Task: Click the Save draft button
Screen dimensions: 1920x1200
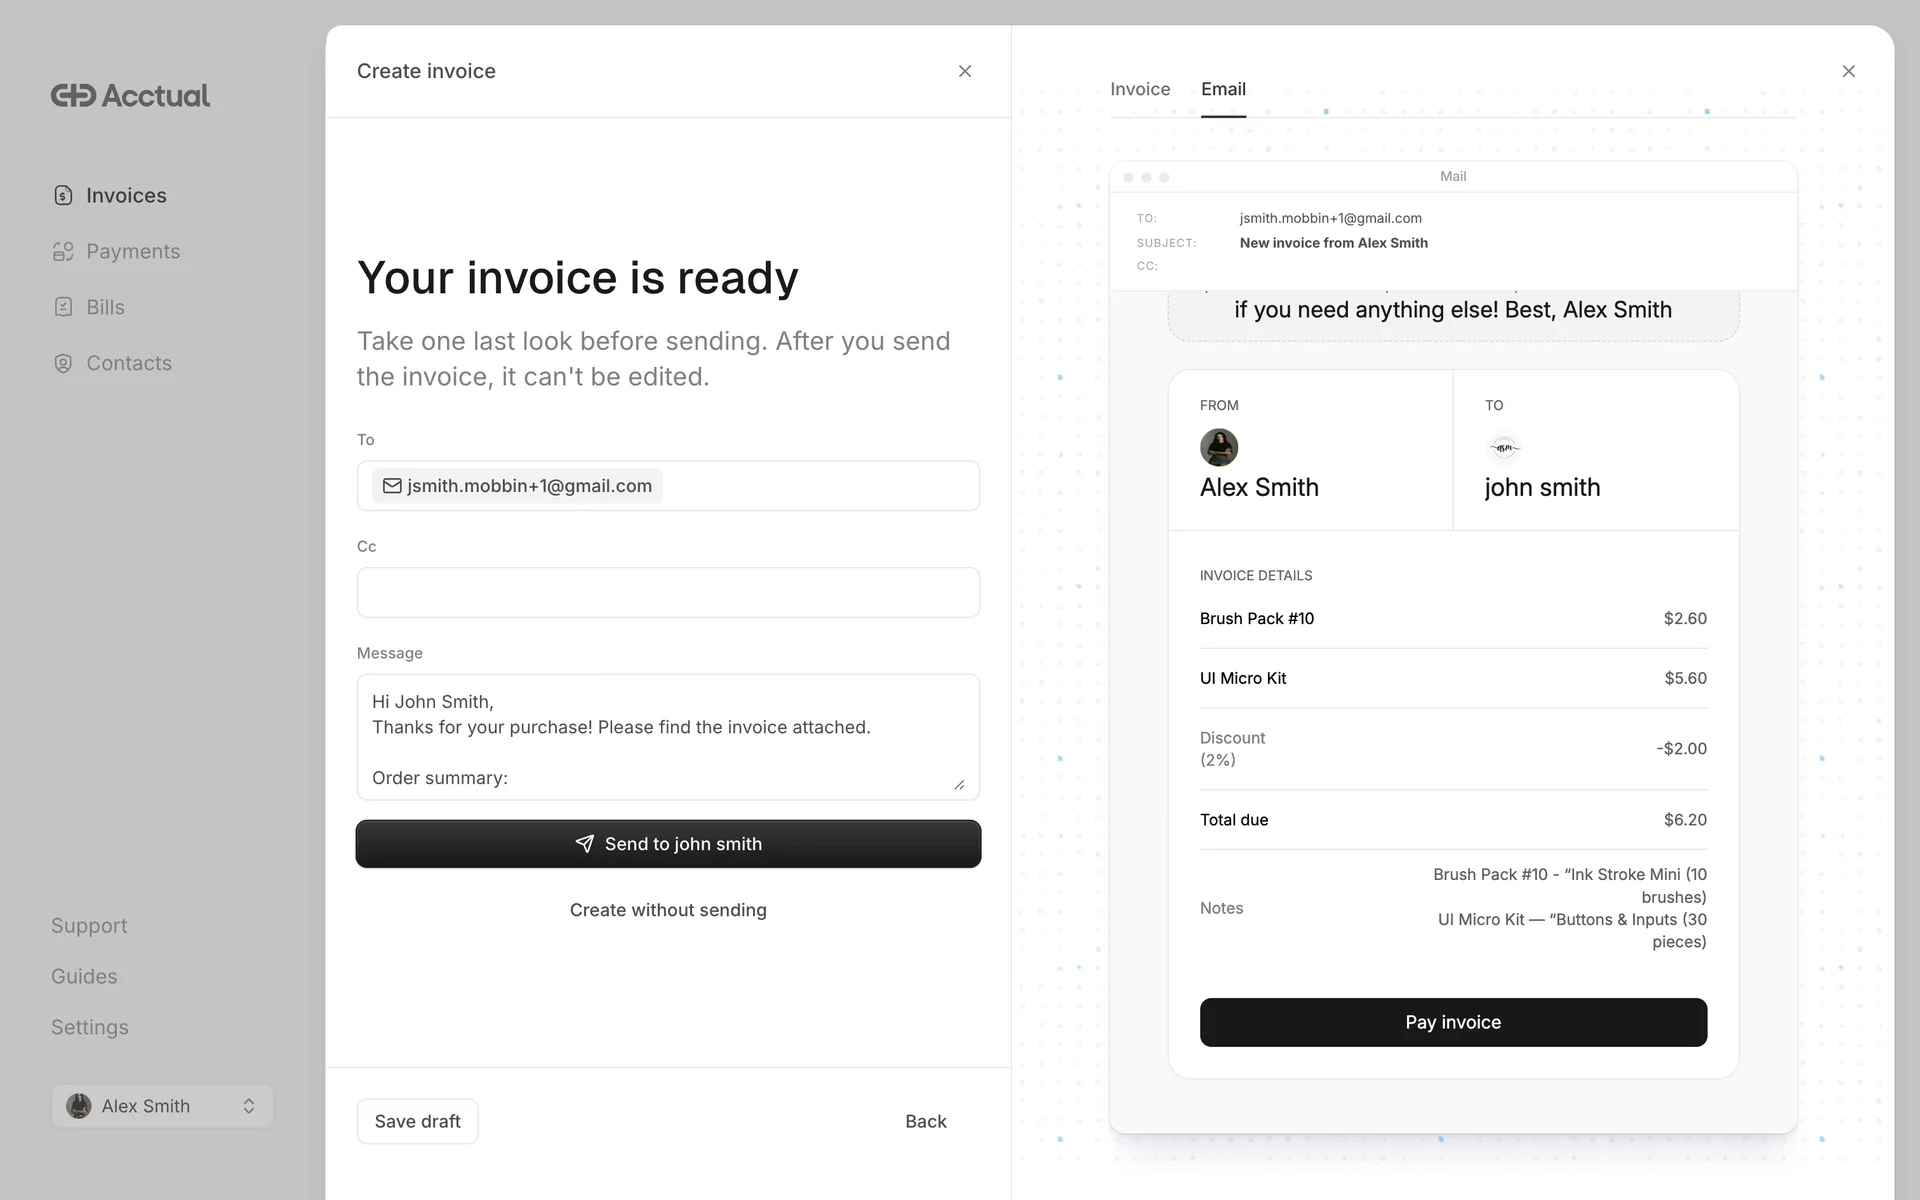Action: pos(417,1121)
